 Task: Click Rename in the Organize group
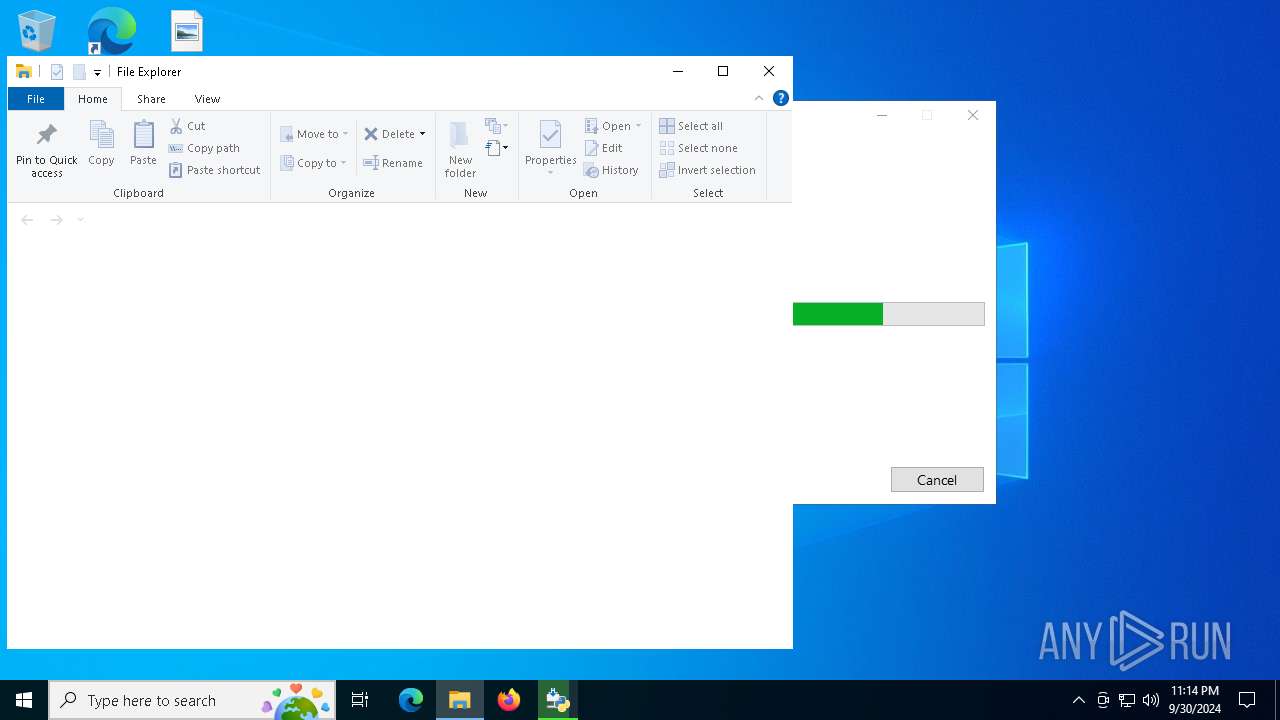(x=393, y=163)
